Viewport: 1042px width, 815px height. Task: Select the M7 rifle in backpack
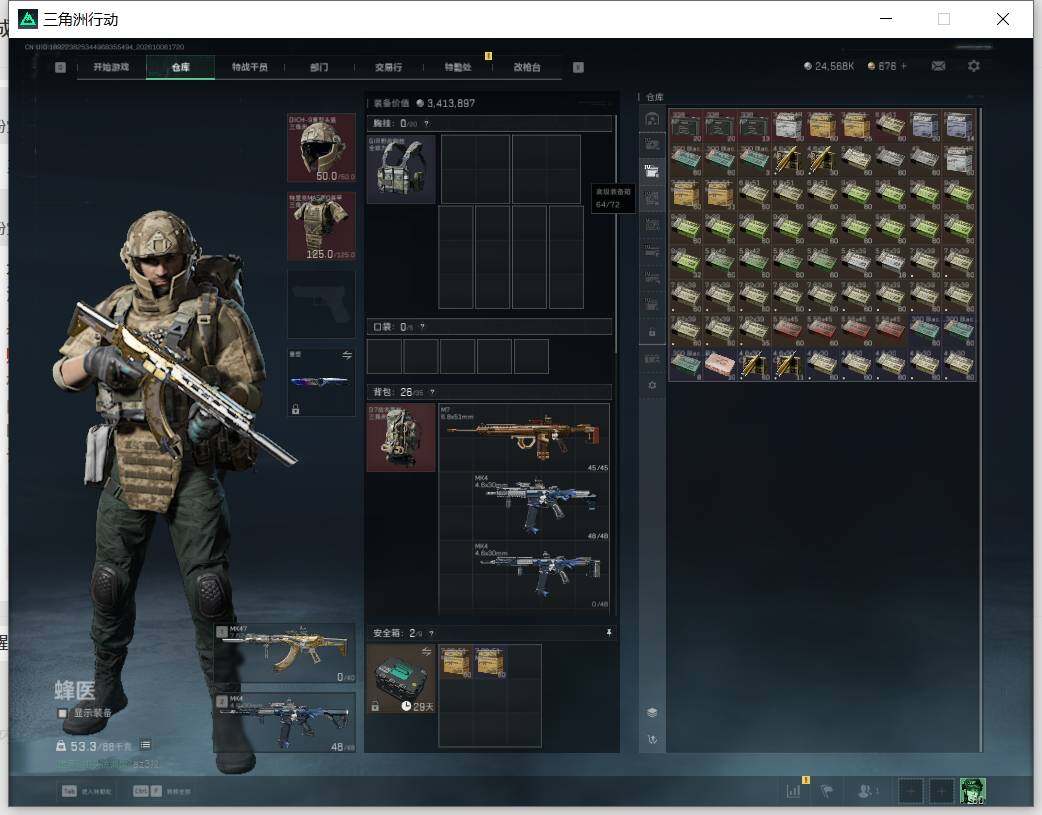(524, 437)
